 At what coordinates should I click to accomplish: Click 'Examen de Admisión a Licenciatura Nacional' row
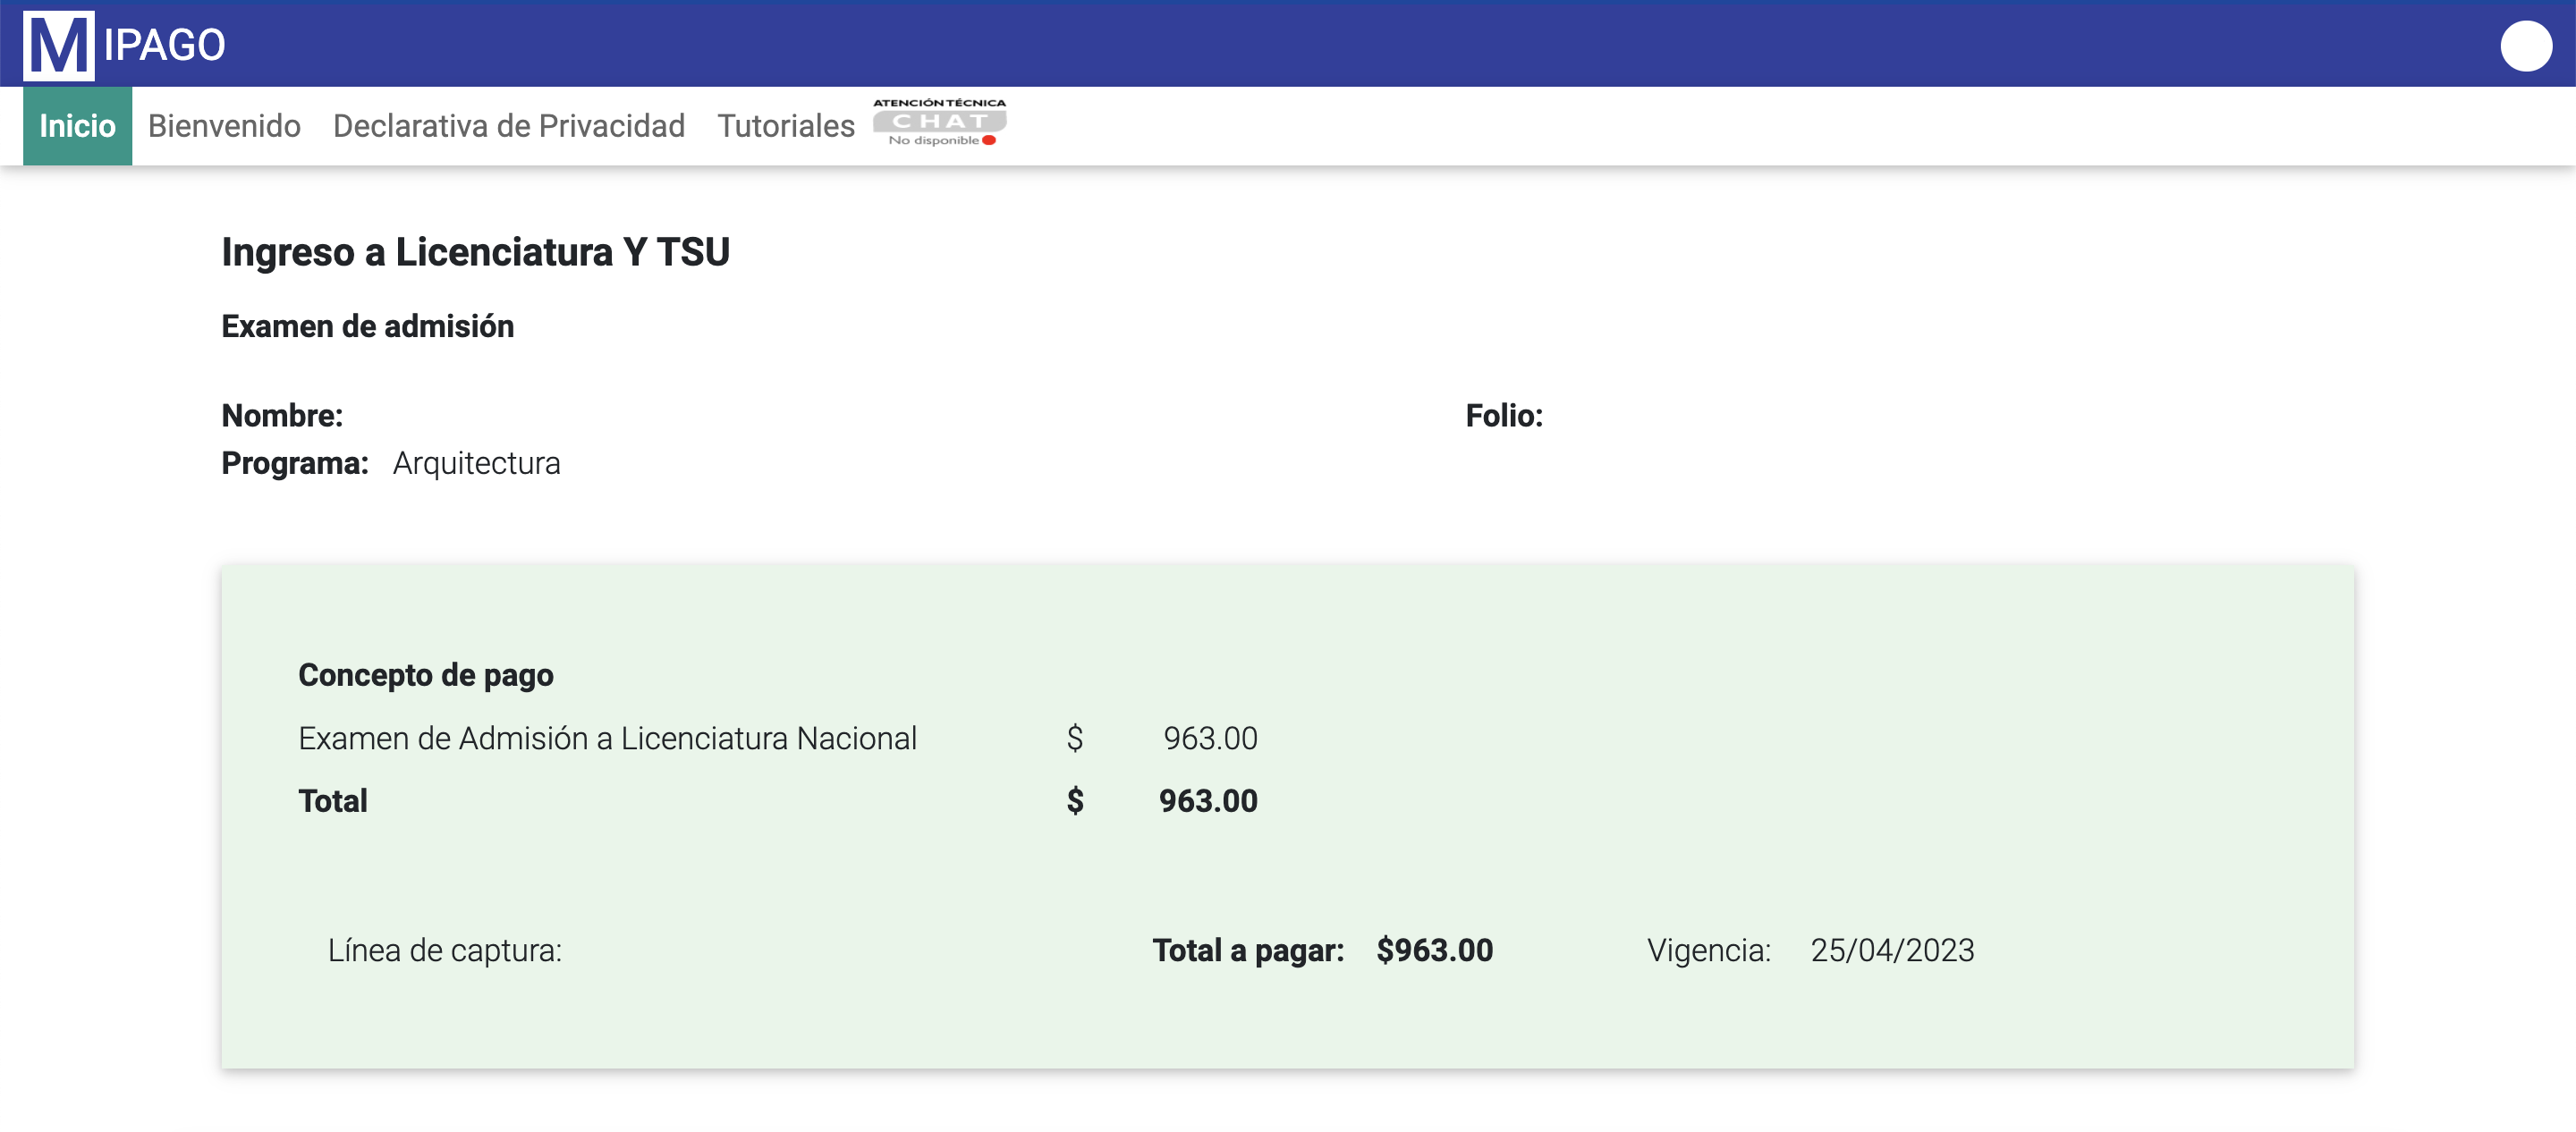click(607, 738)
